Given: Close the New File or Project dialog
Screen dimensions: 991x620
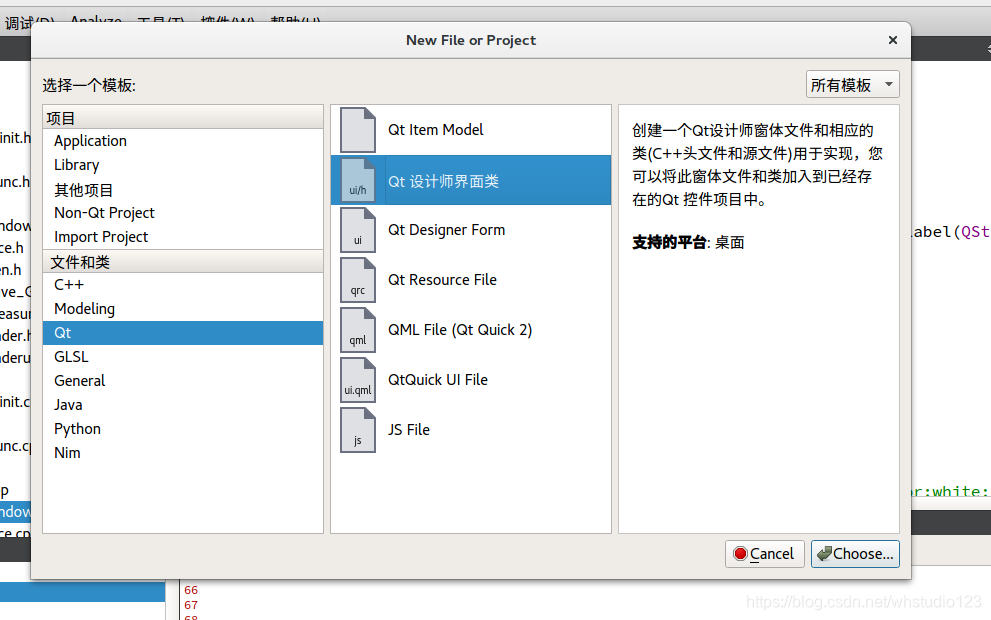Looking at the screenshot, I should pos(892,40).
